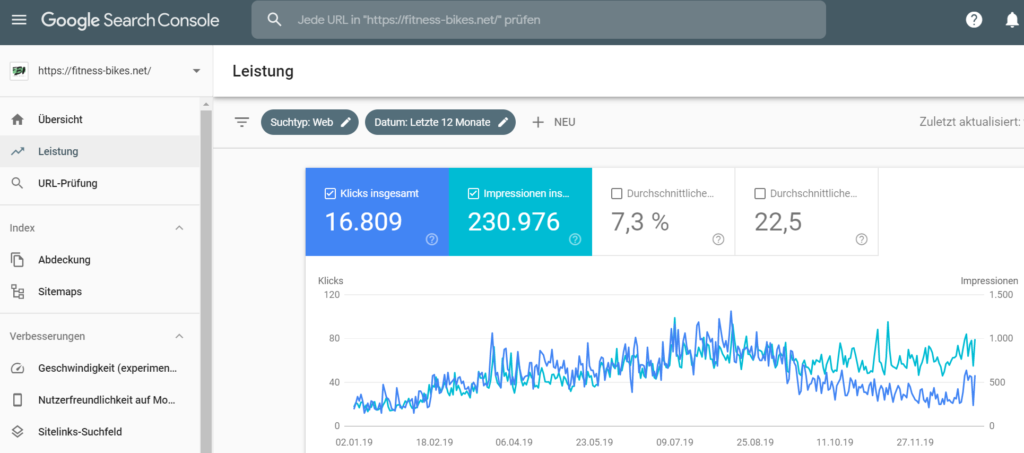The image size is (1024, 453).
Task: Click the Geschwindigkeit speedometer icon
Action: coord(18,368)
